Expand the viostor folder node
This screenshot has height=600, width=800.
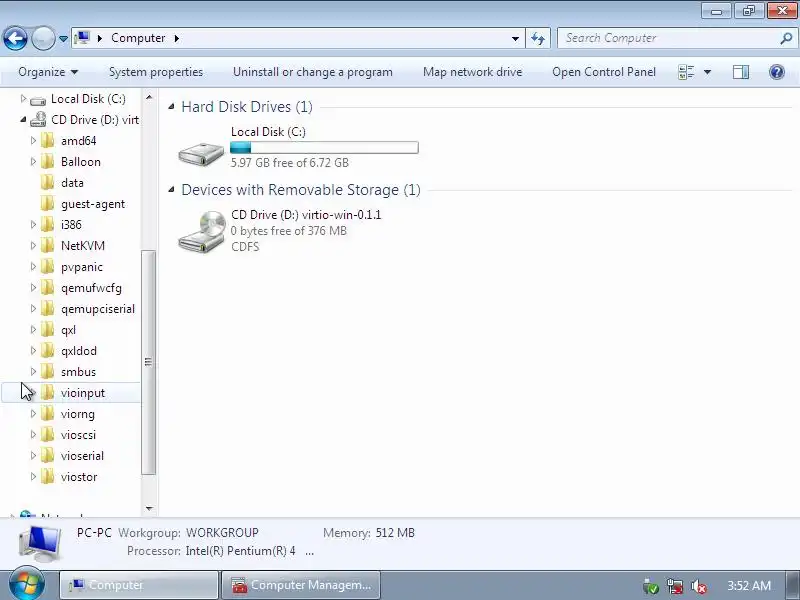tap(33, 477)
